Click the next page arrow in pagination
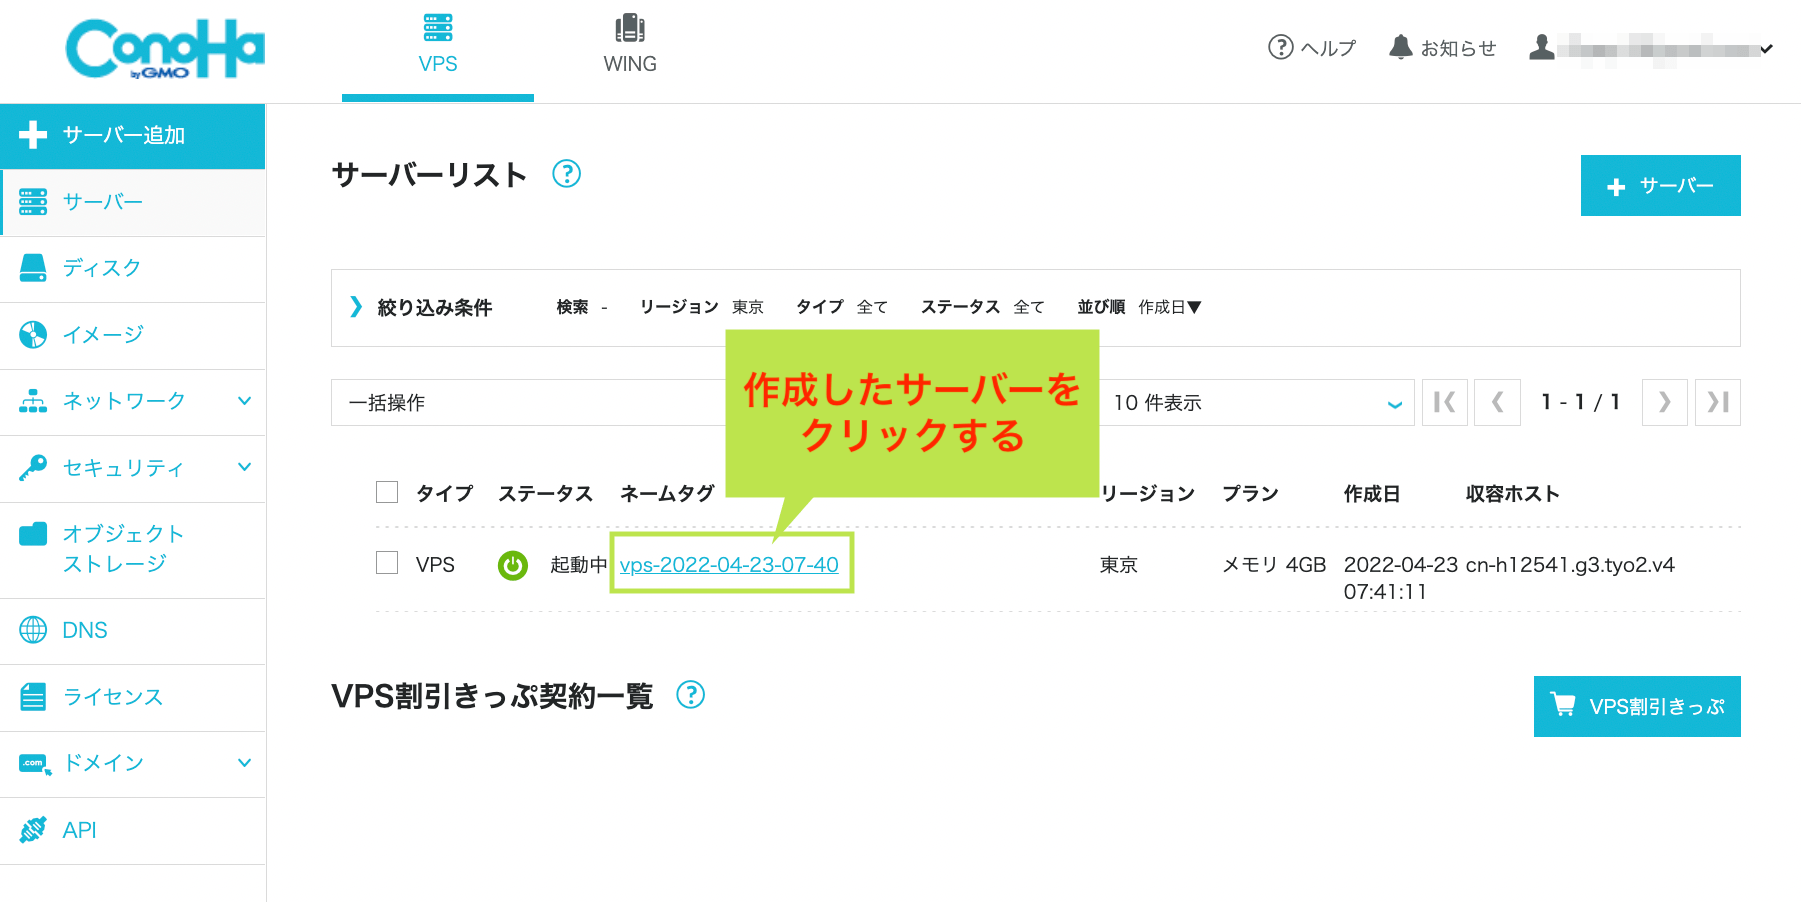This screenshot has width=1801, height=902. pyautogui.click(x=1664, y=402)
